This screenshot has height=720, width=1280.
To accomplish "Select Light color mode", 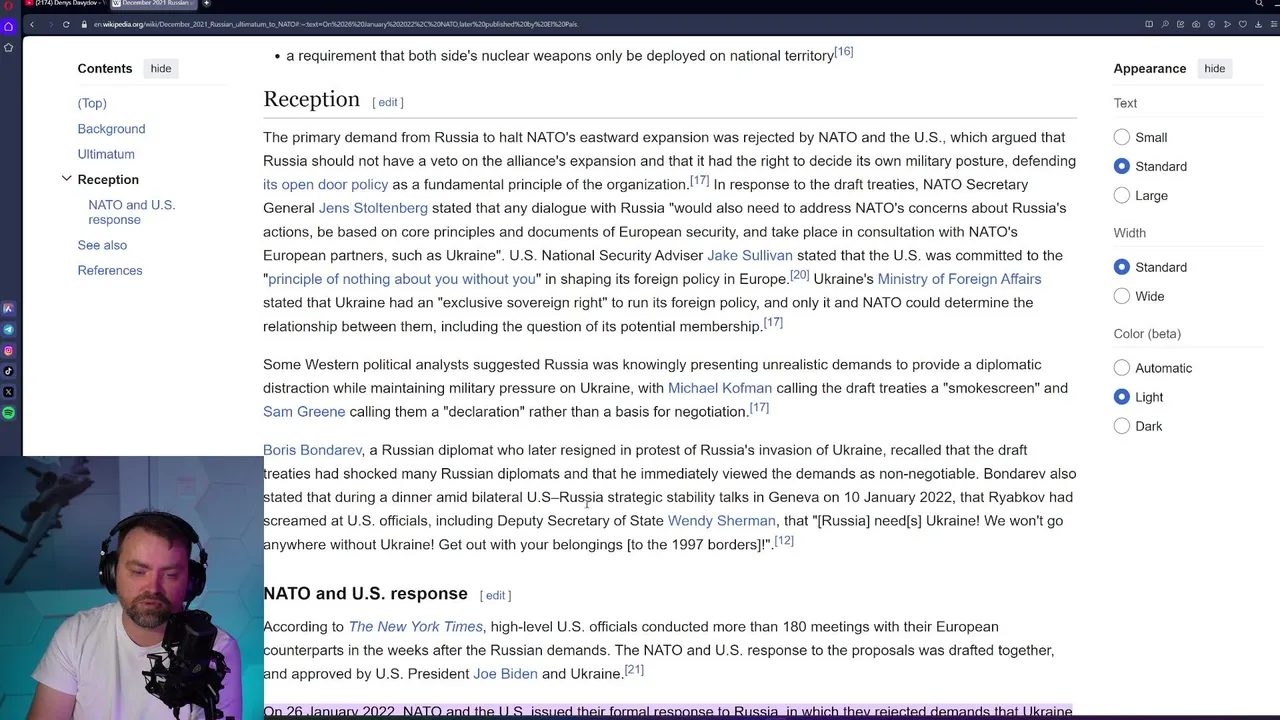I will [x=1122, y=397].
